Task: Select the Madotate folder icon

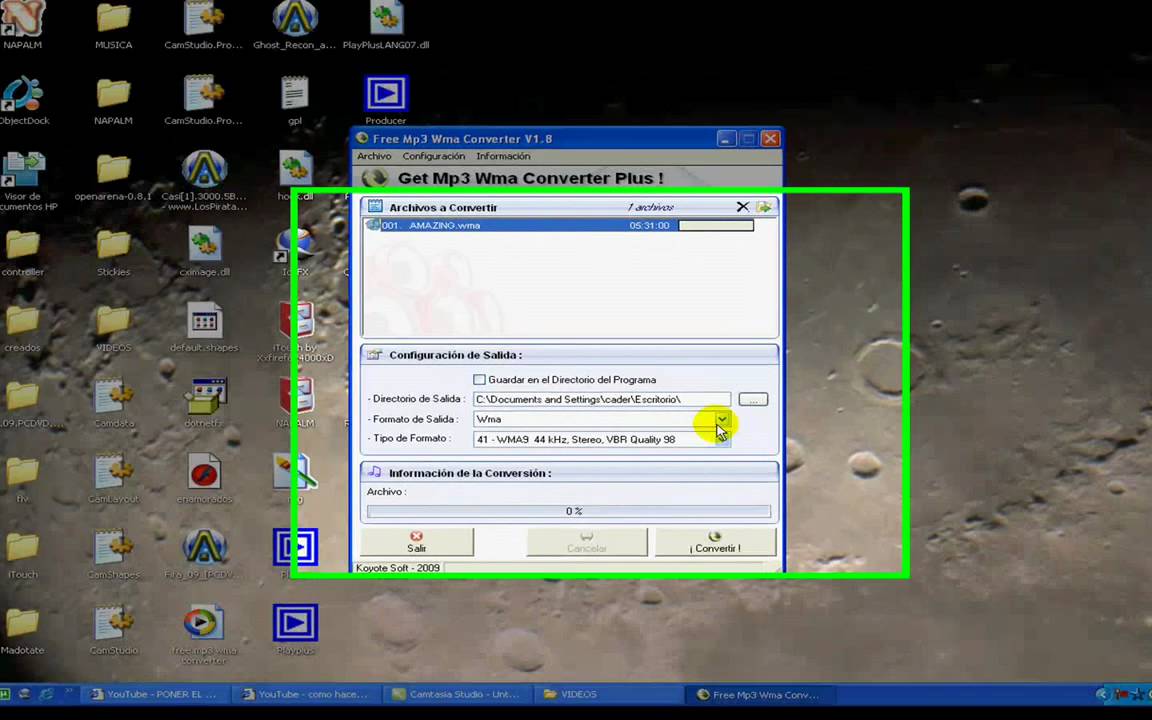Action: pyautogui.click(x=23, y=624)
